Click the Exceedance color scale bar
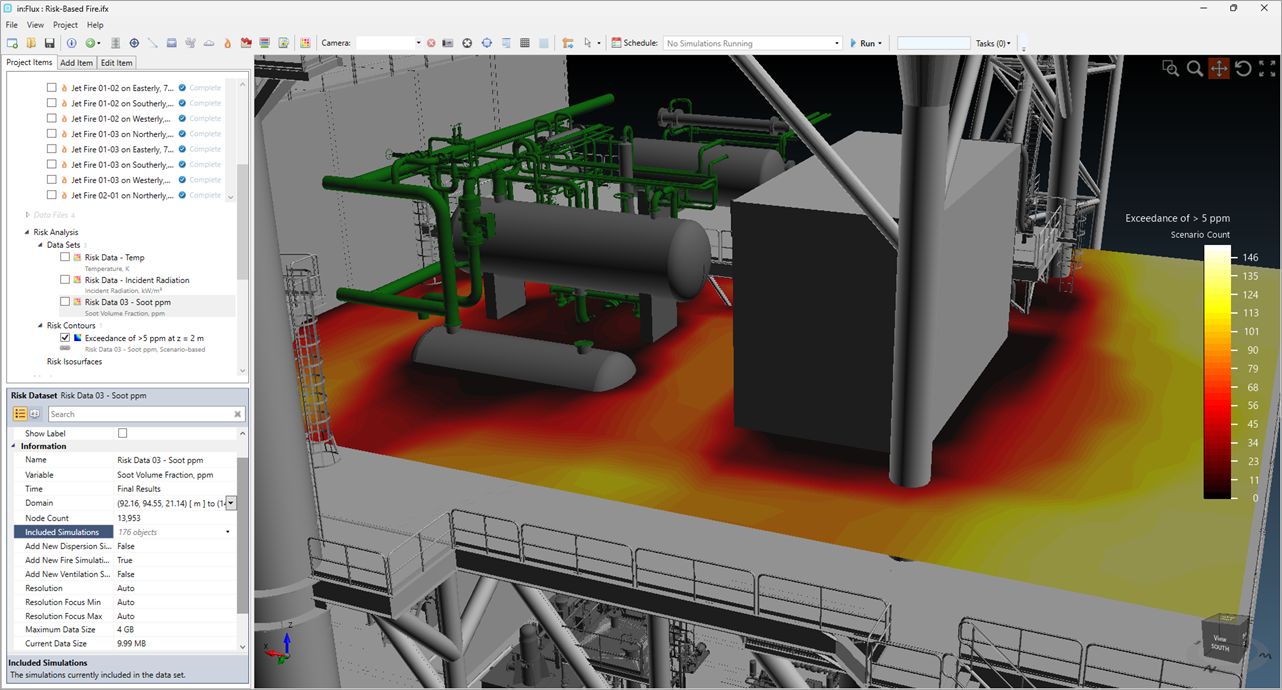The height and width of the screenshot is (690, 1282). [1217, 371]
